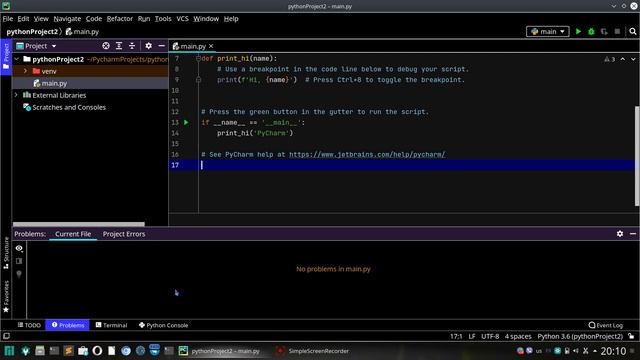Image resolution: width=640 pixels, height=360 pixels.
Task: Click the 17:1 cursor position indicator
Action: (456, 336)
